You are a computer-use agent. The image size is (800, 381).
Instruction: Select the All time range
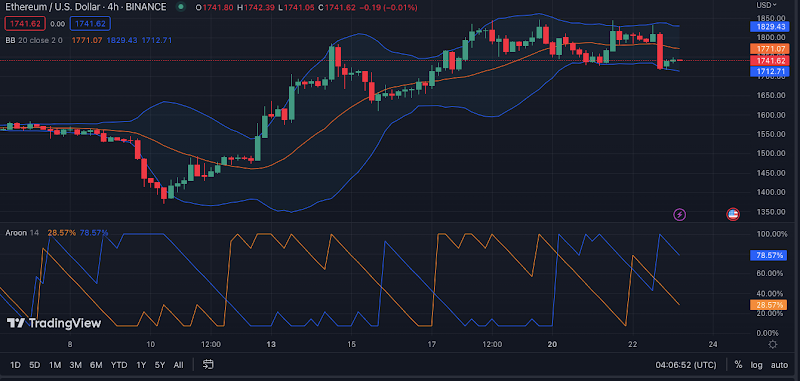click(x=179, y=365)
